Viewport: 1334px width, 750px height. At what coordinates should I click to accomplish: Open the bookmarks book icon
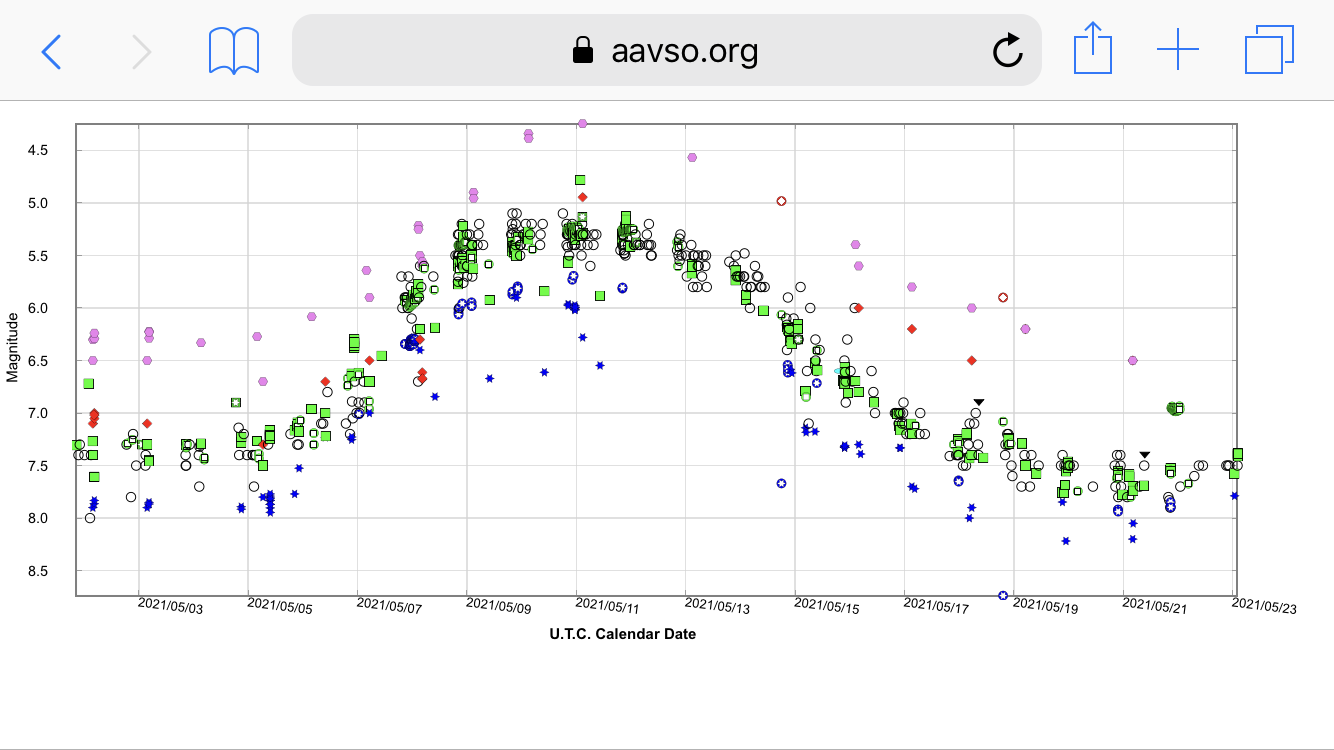click(x=234, y=50)
